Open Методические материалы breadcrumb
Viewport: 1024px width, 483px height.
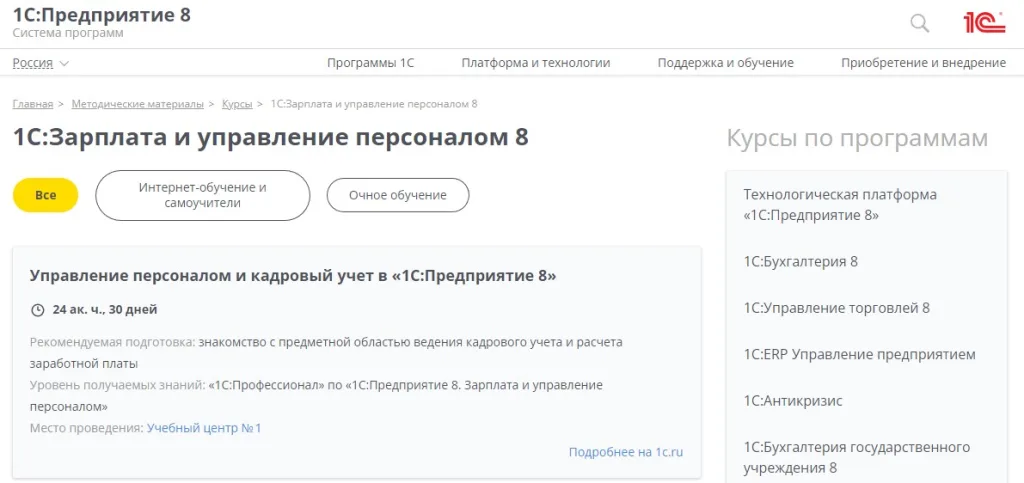[138, 104]
